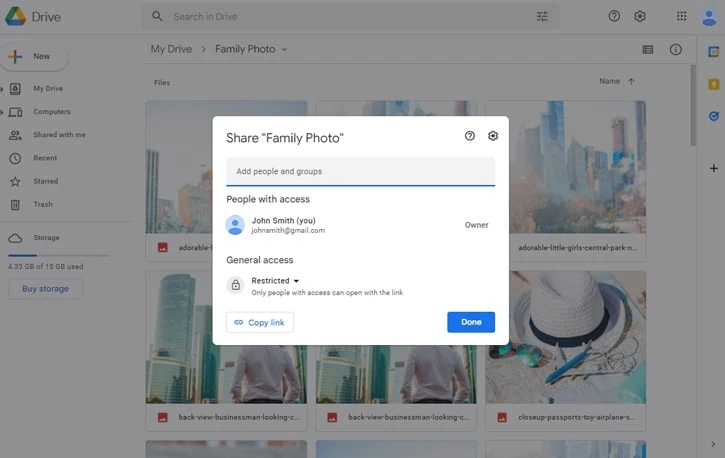
Task: Click the storage usage progress bar
Action: point(59,255)
